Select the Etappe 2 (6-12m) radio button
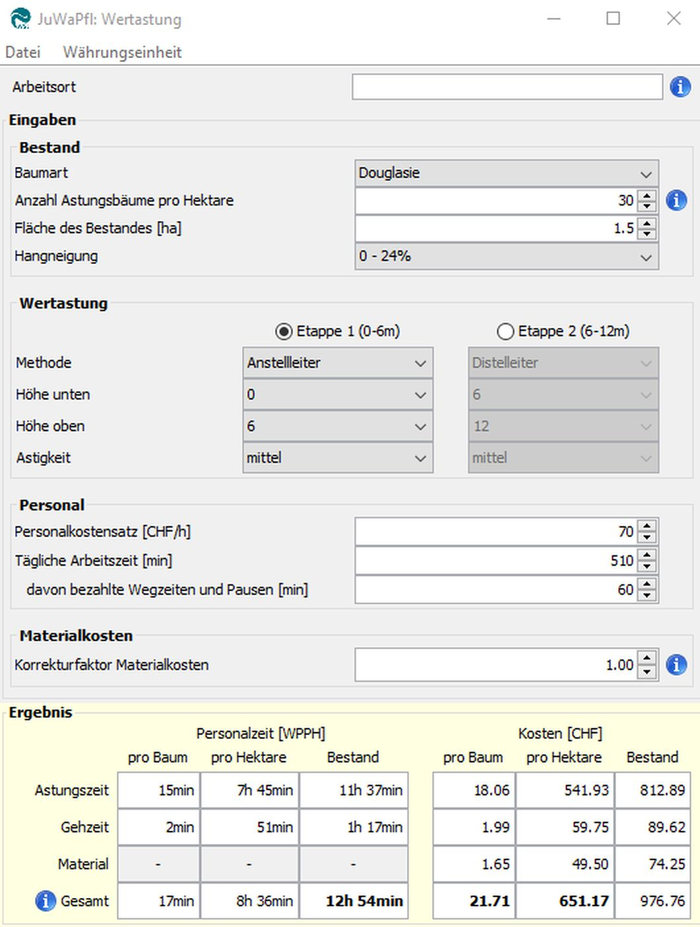Image resolution: width=700 pixels, height=927 pixels. pos(506,331)
